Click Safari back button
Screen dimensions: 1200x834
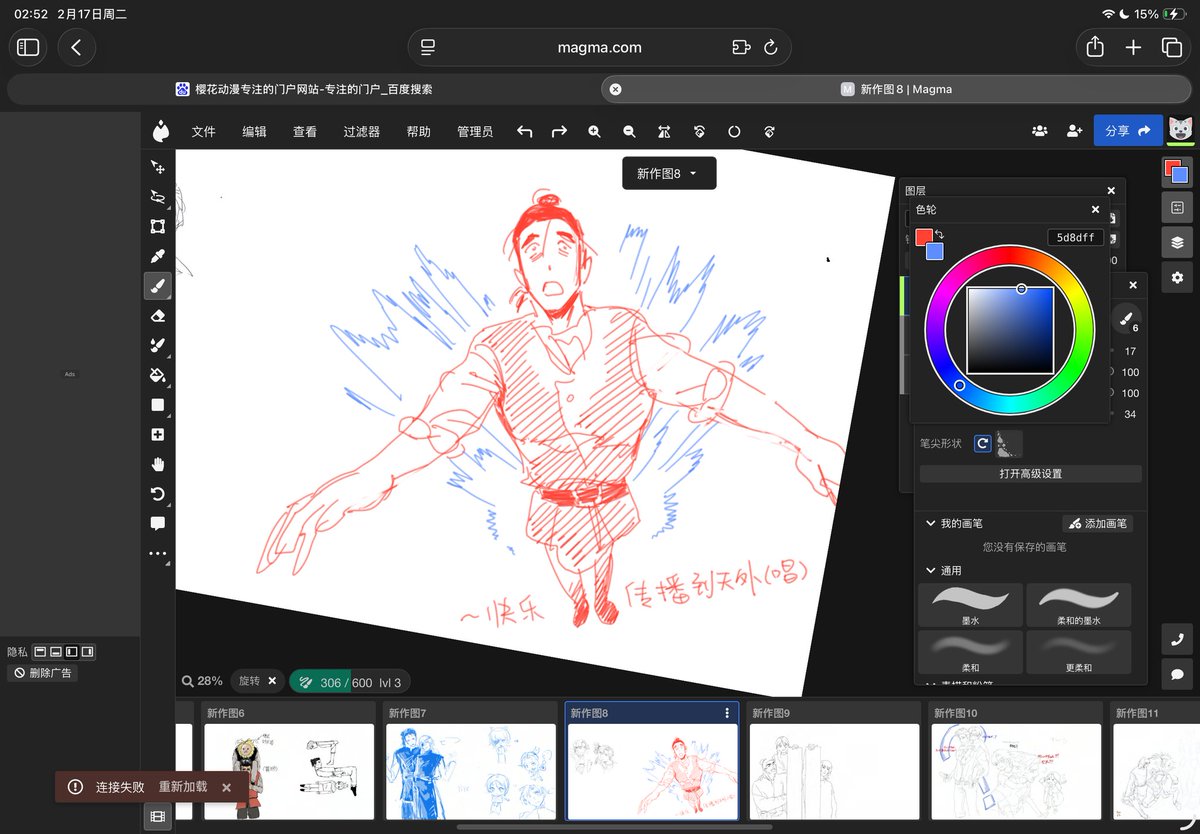[x=76, y=47]
